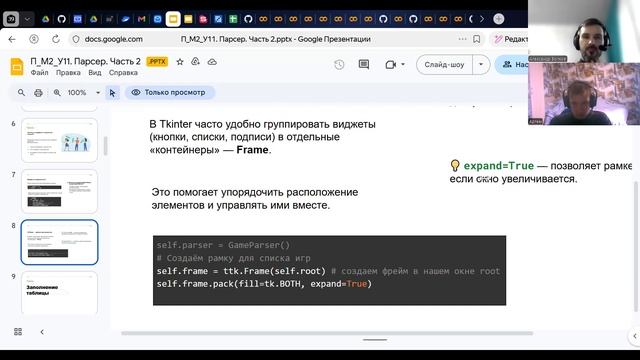Viewport: 640px width, 360px height.
Task: Click code line self.frame.pack(fill=tk.BOTH
Action: coord(264,284)
